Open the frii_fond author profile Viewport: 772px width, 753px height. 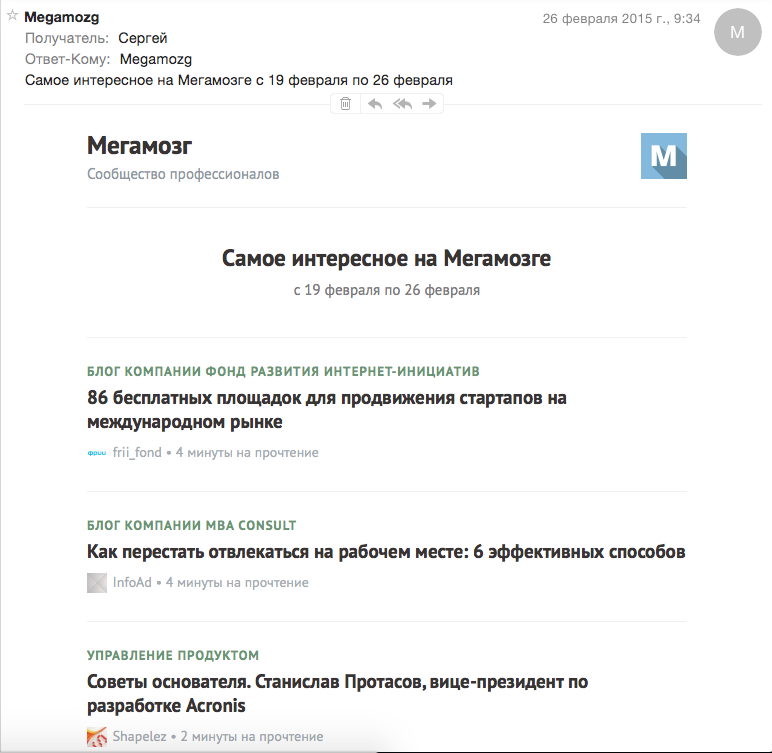point(137,453)
